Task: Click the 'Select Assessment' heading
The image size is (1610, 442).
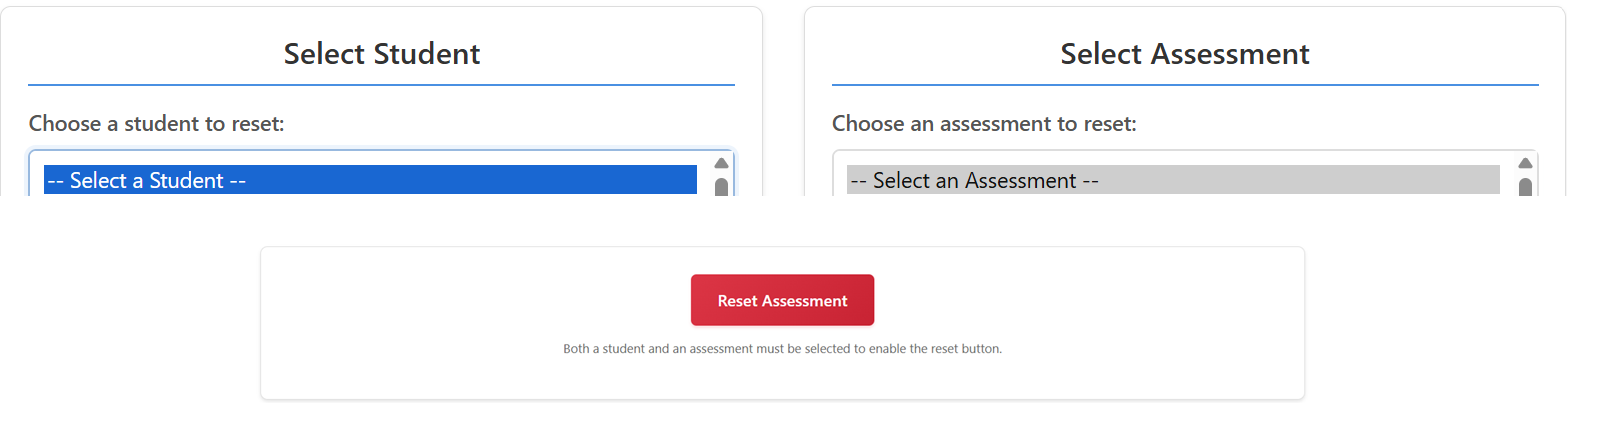Action: (x=1184, y=54)
